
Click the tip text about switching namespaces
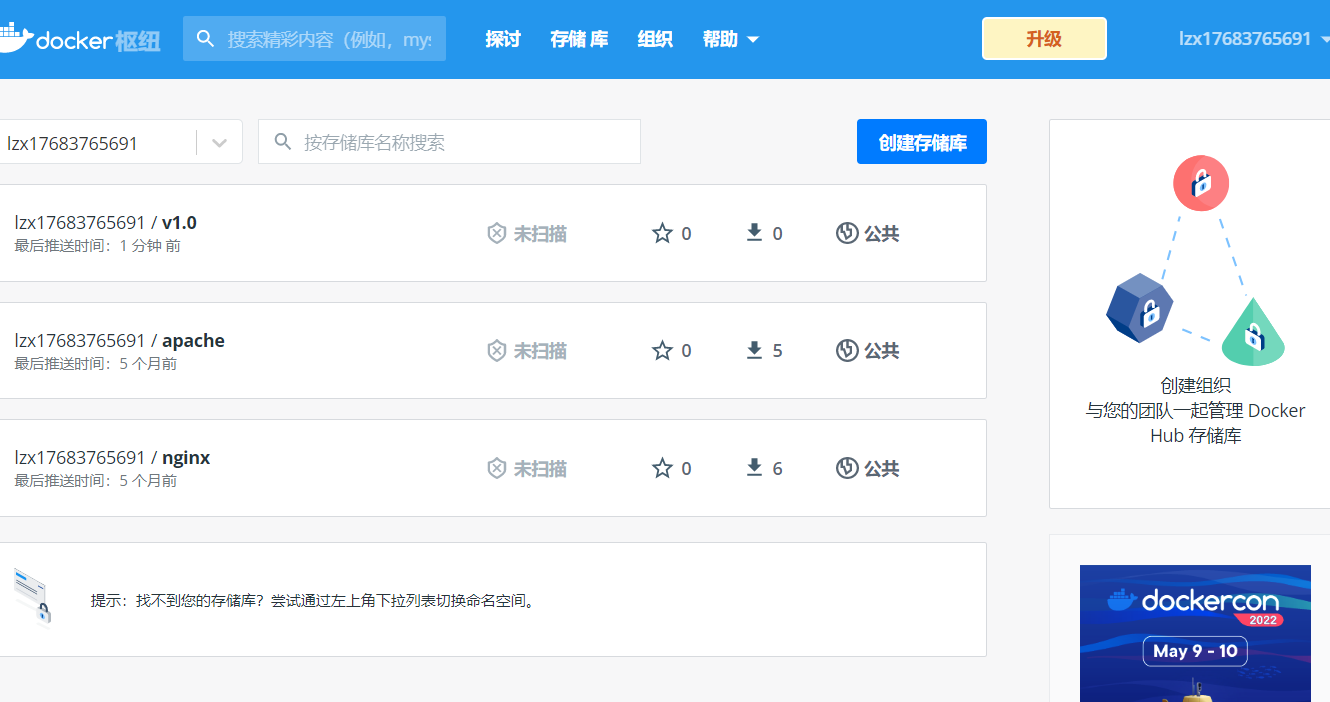point(314,601)
